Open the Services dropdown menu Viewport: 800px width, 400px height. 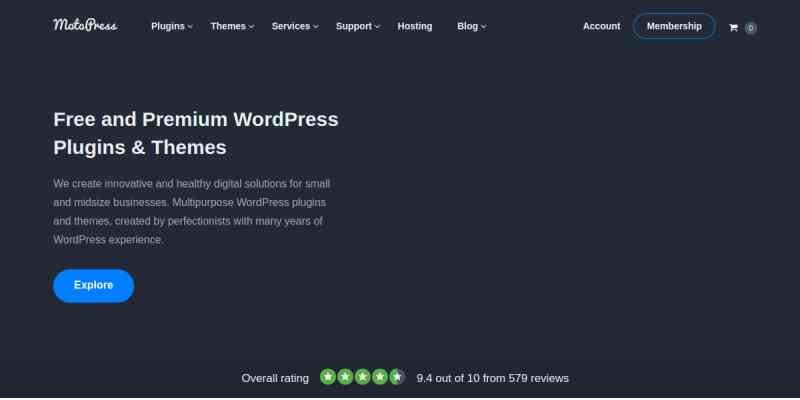295,26
